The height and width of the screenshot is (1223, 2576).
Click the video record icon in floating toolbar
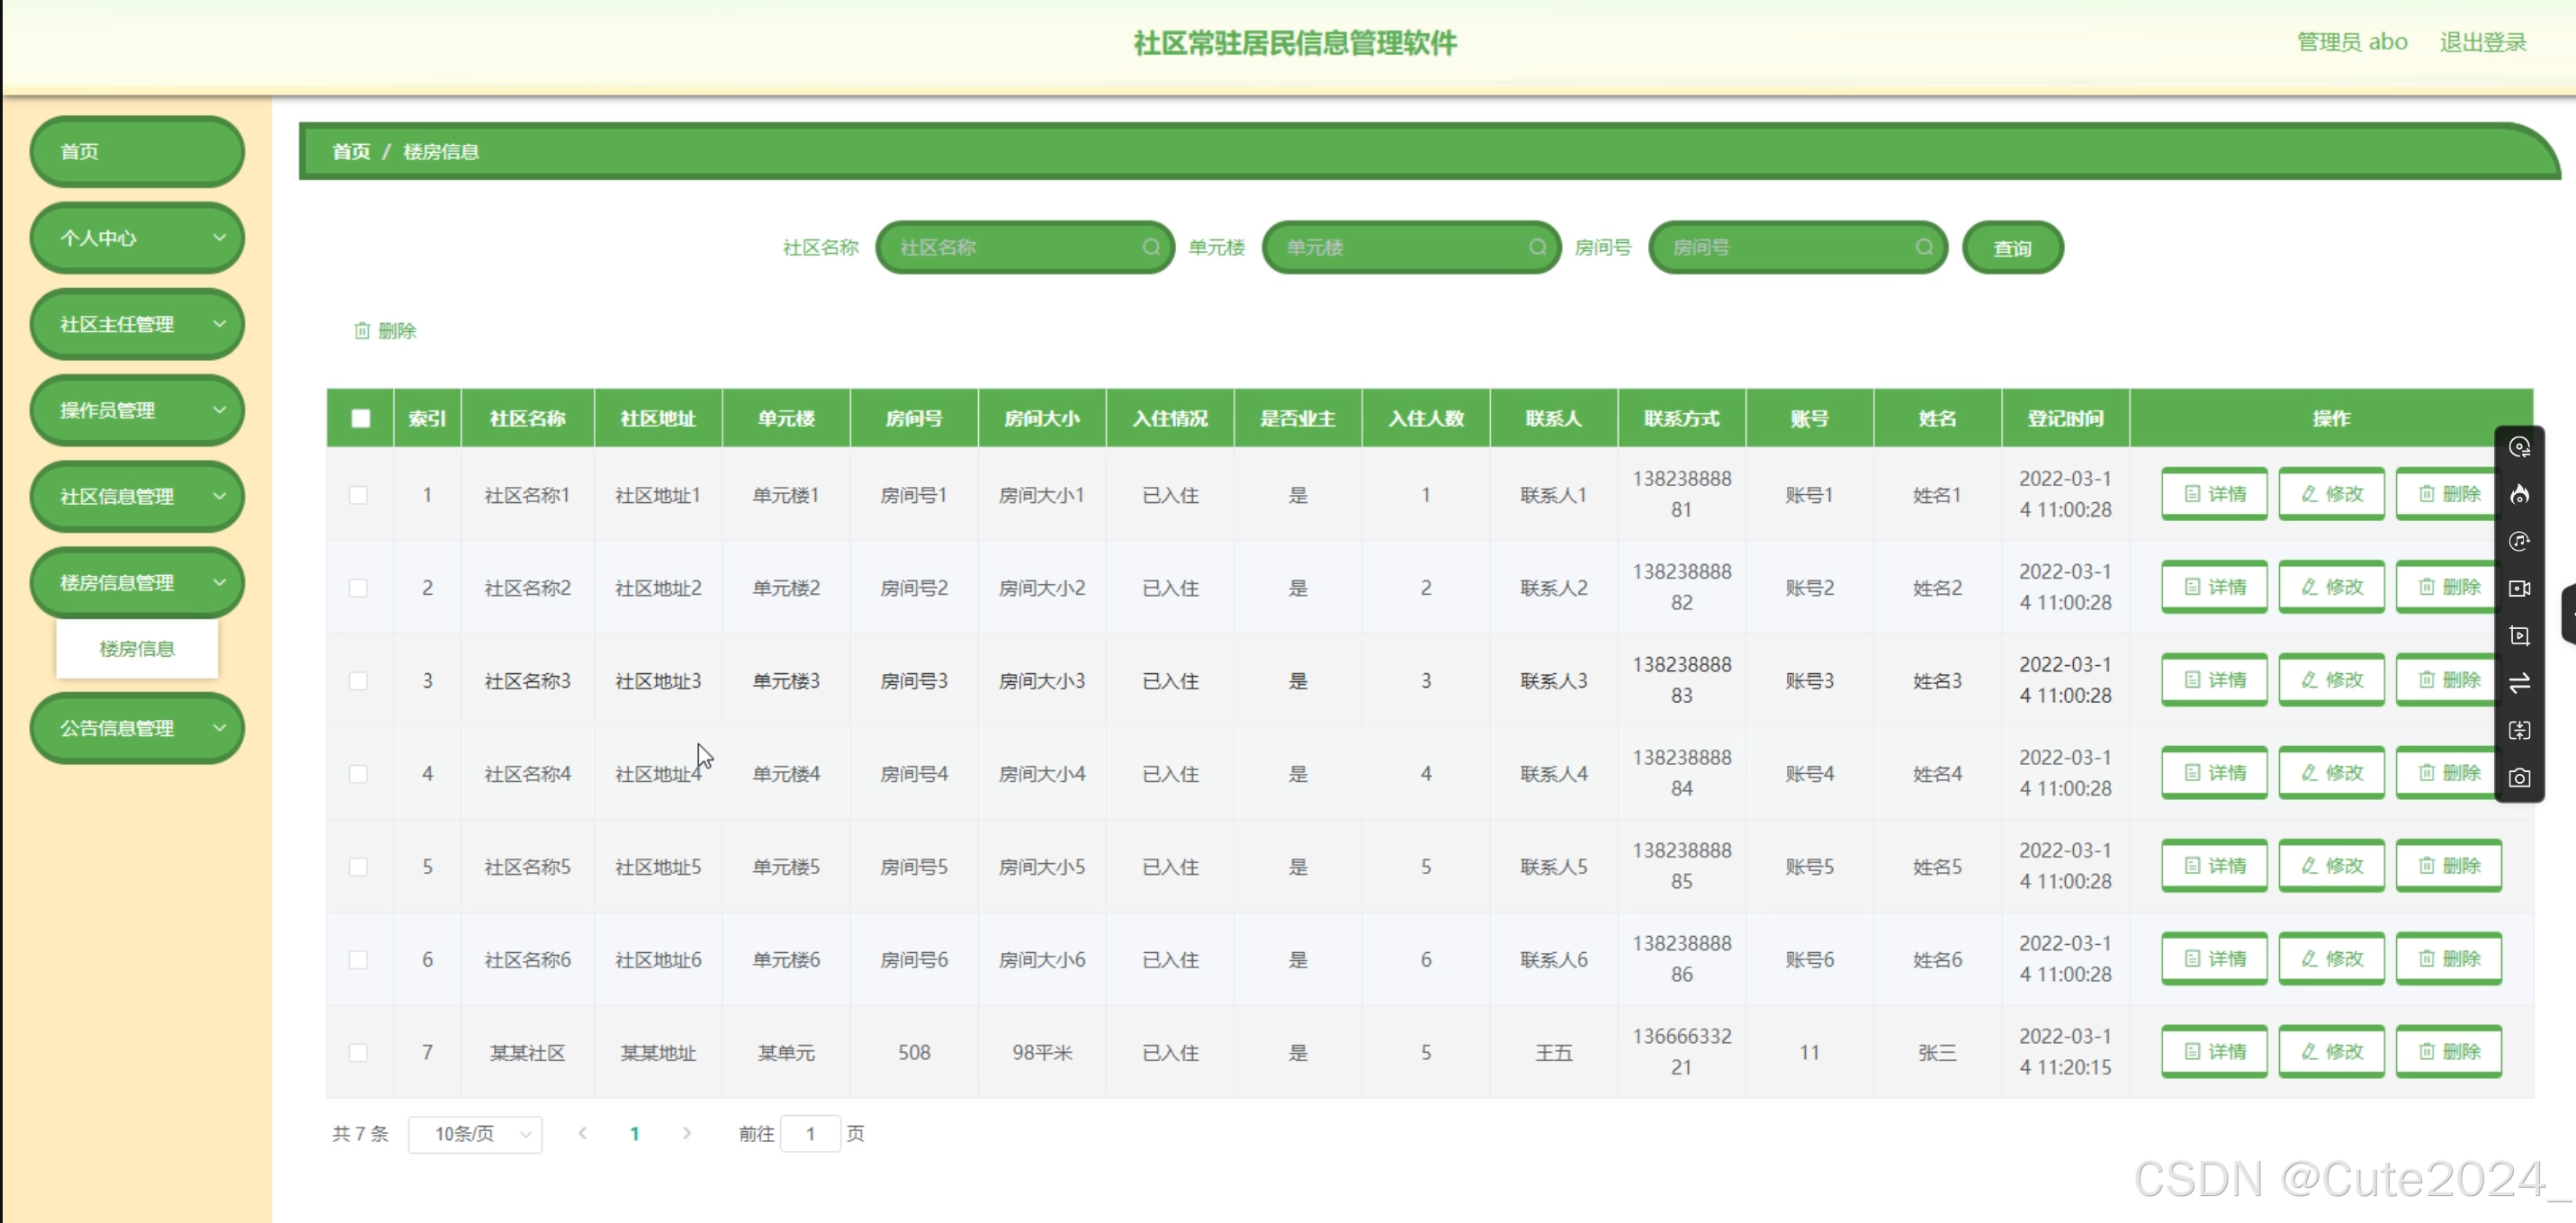coord(2519,588)
